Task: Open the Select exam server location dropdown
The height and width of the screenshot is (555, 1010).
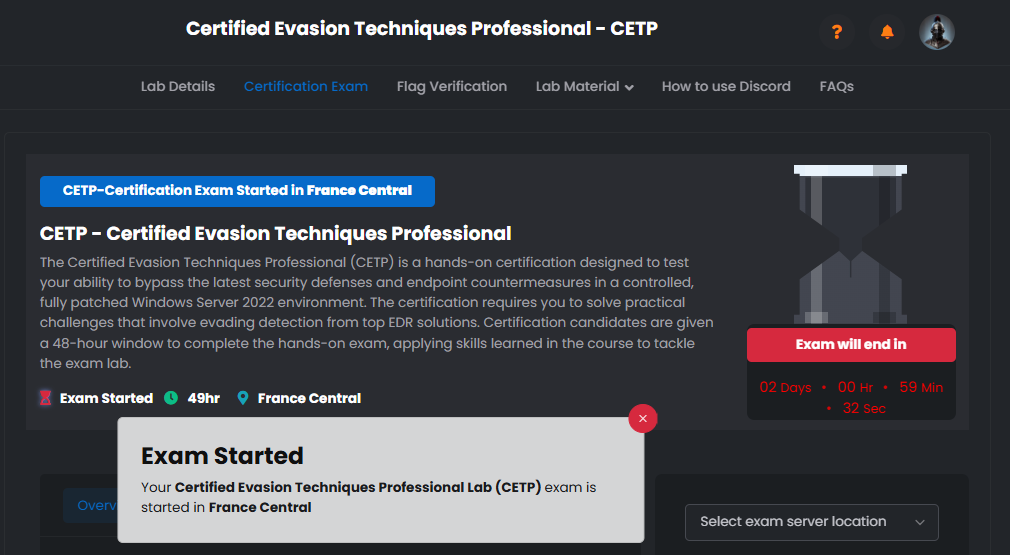Action: pos(811,522)
